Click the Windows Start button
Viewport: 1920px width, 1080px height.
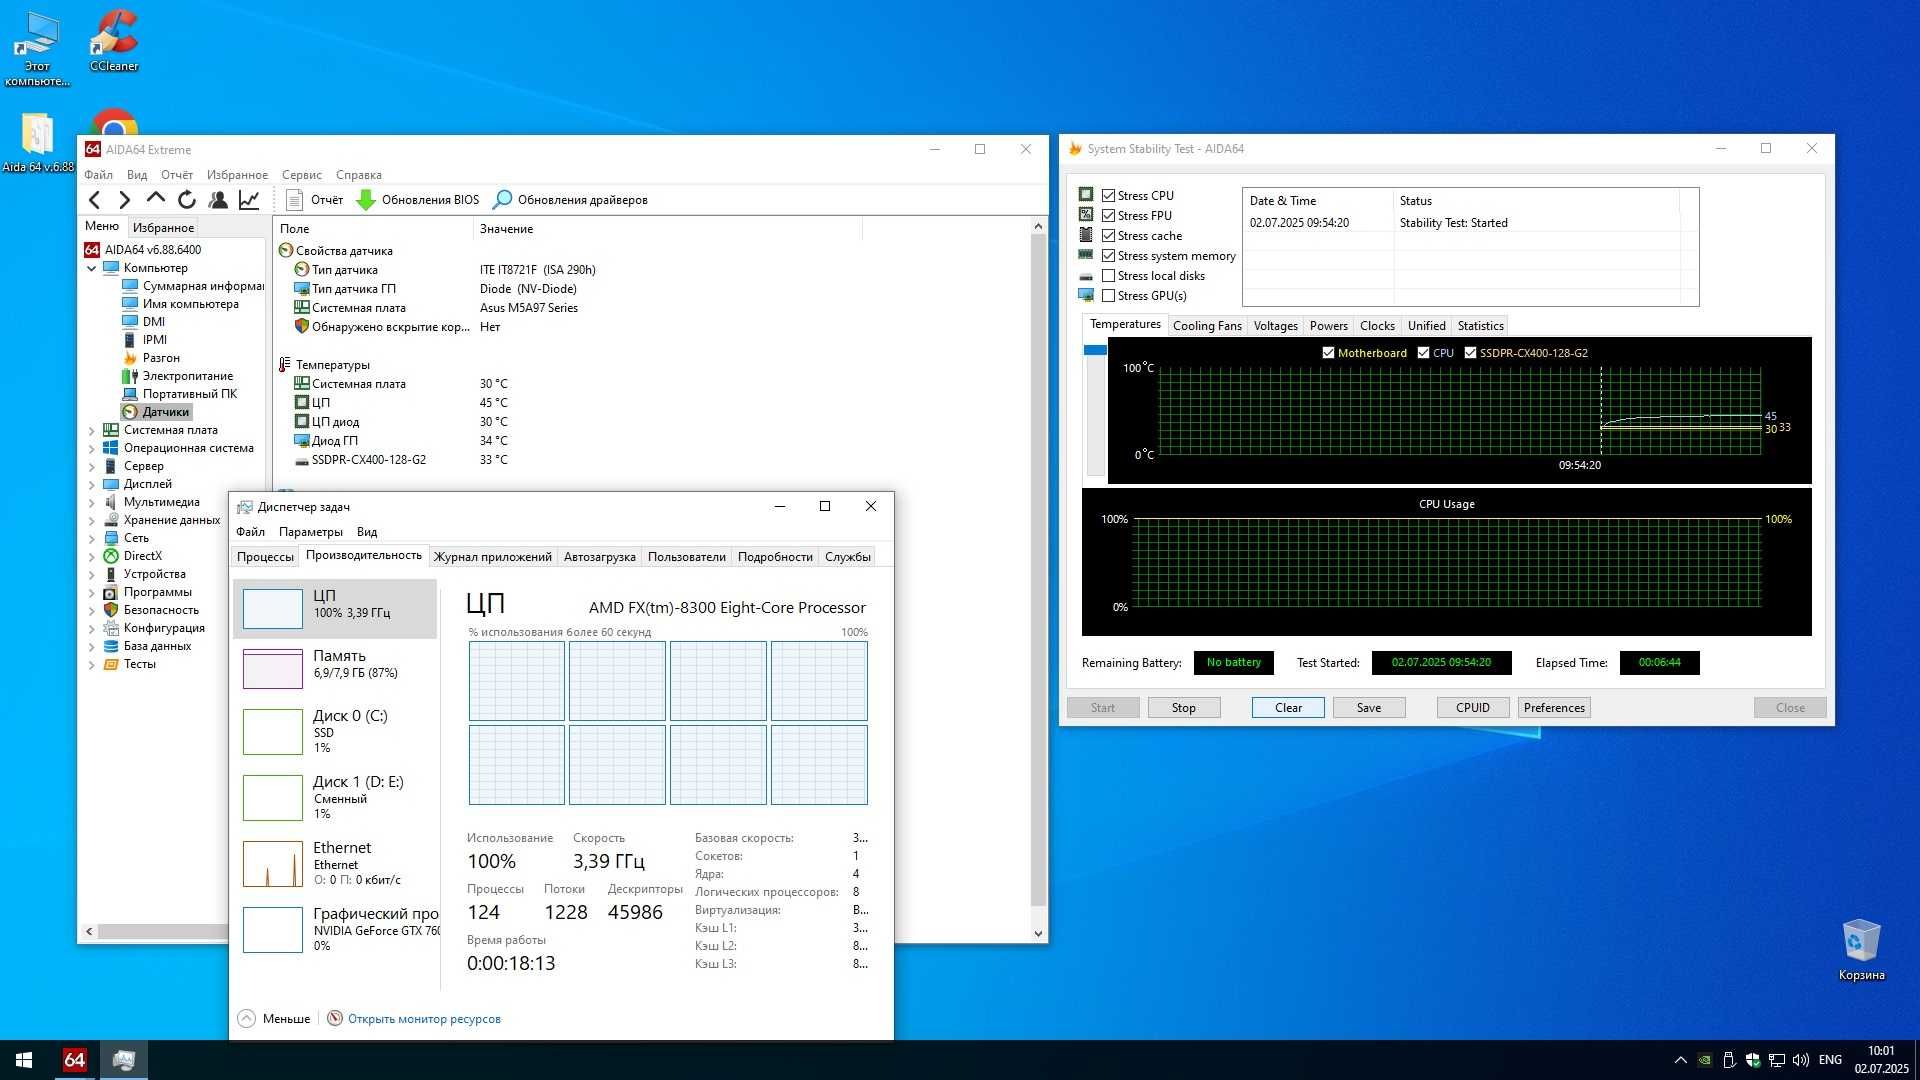tap(24, 1060)
